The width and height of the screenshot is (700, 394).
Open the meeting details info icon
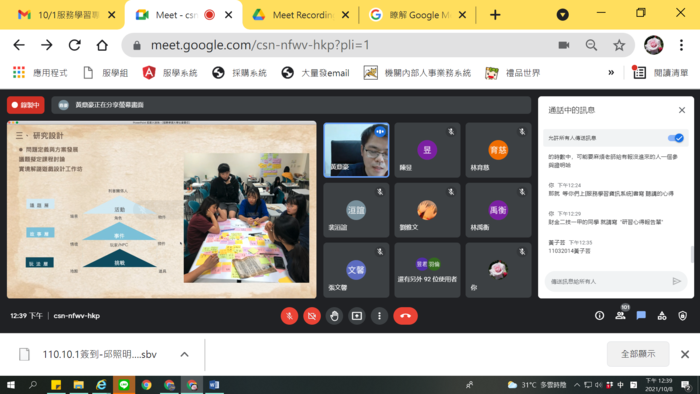point(600,315)
